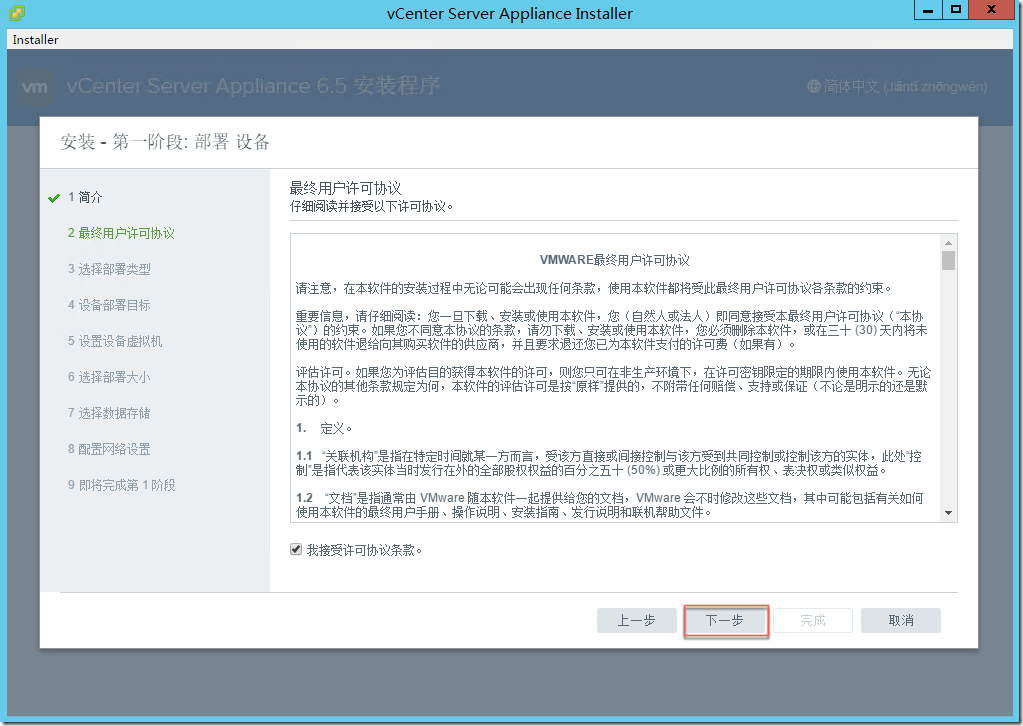Screen dimensions: 1023x726
Task: Select step 9 即将完成第 1 阶段
Action: 121,485
